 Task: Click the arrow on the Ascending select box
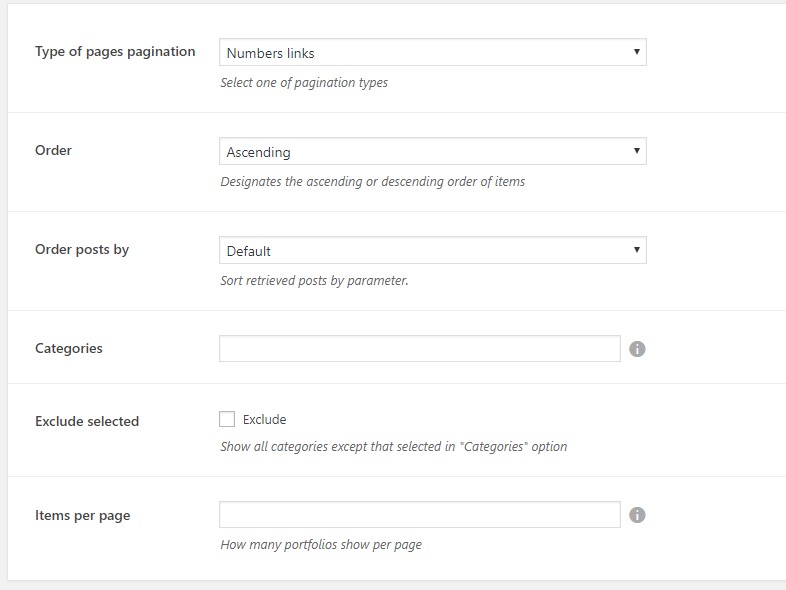[x=636, y=152]
